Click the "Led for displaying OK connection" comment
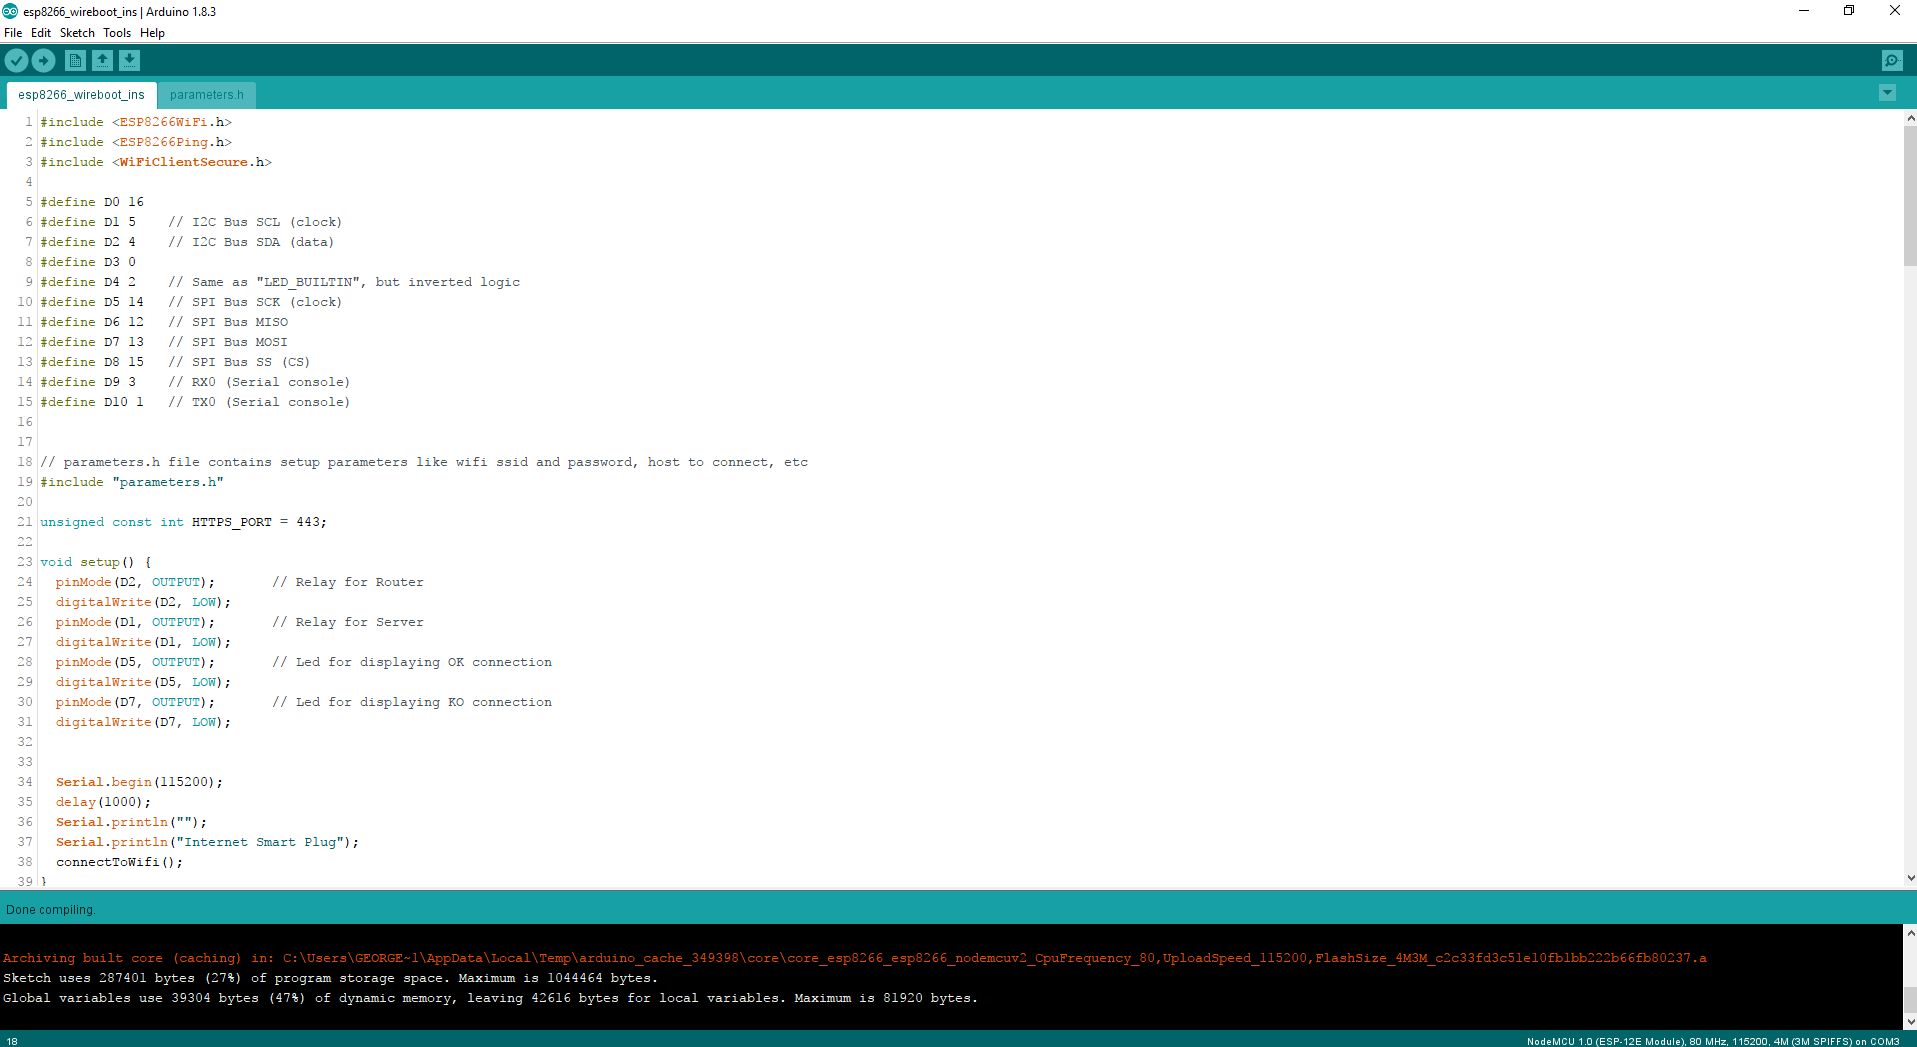1917x1047 pixels. coord(412,662)
